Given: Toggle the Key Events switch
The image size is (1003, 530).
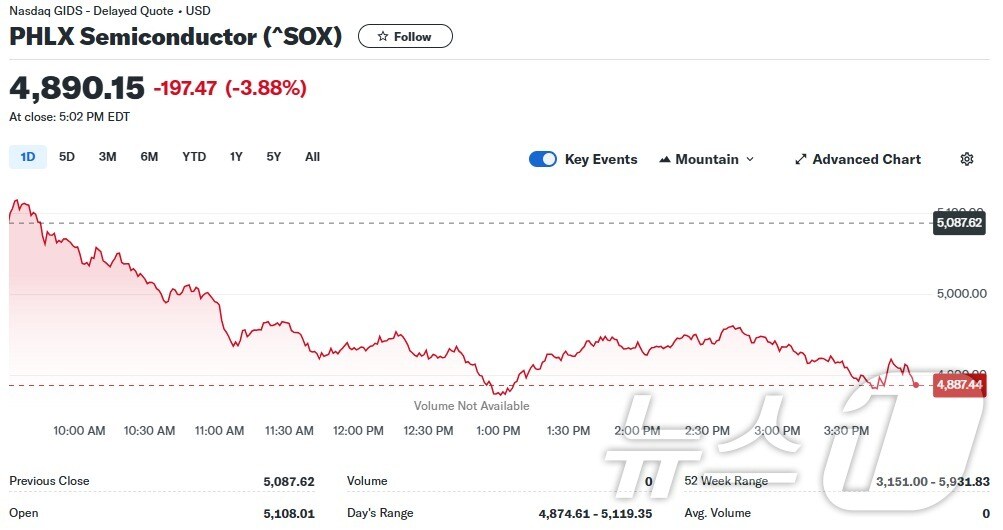Looking at the screenshot, I should pos(543,159).
